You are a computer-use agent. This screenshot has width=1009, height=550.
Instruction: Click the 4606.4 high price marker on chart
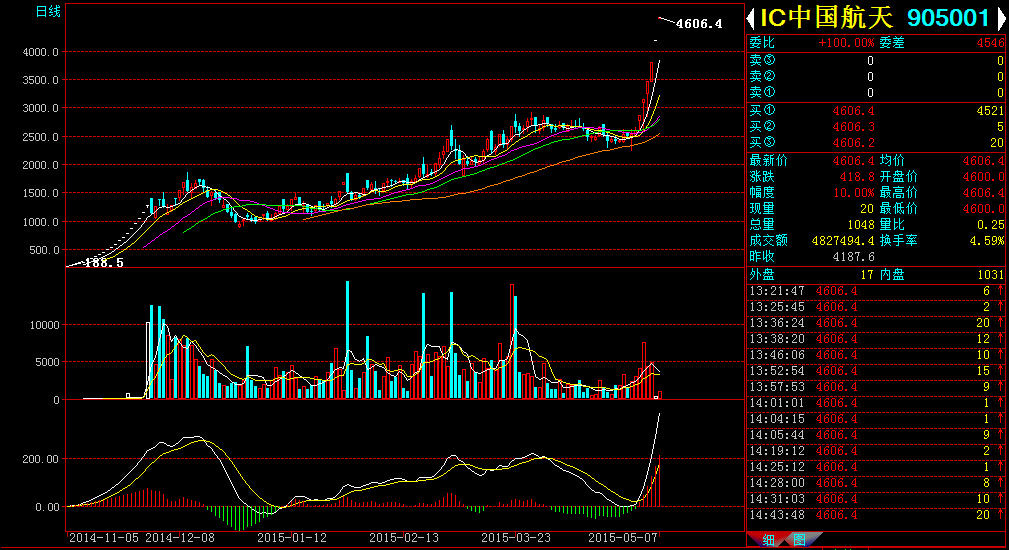(699, 24)
